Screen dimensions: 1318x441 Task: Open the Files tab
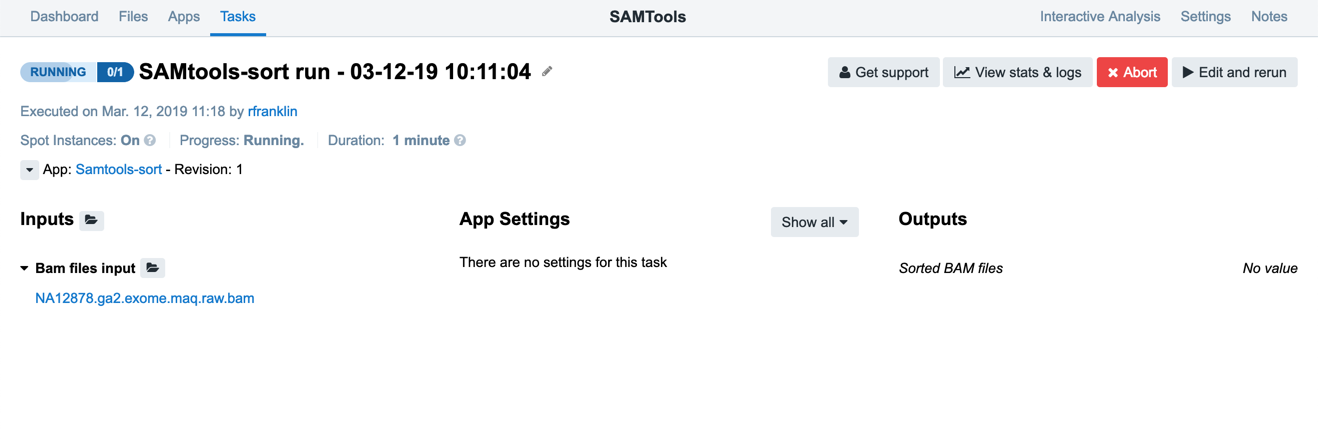pyautogui.click(x=133, y=17)
